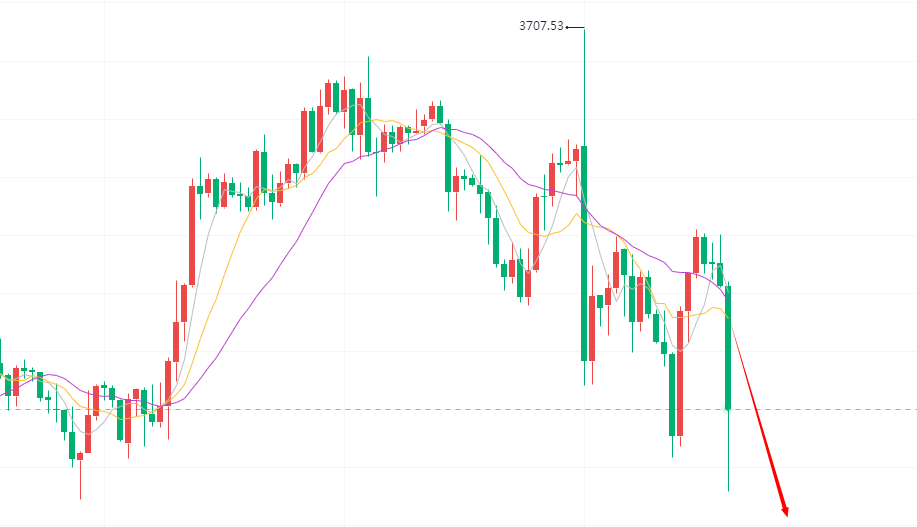Select the tallest red candle in the left rally
The image size is (917, 527).
tap(192, 234)
